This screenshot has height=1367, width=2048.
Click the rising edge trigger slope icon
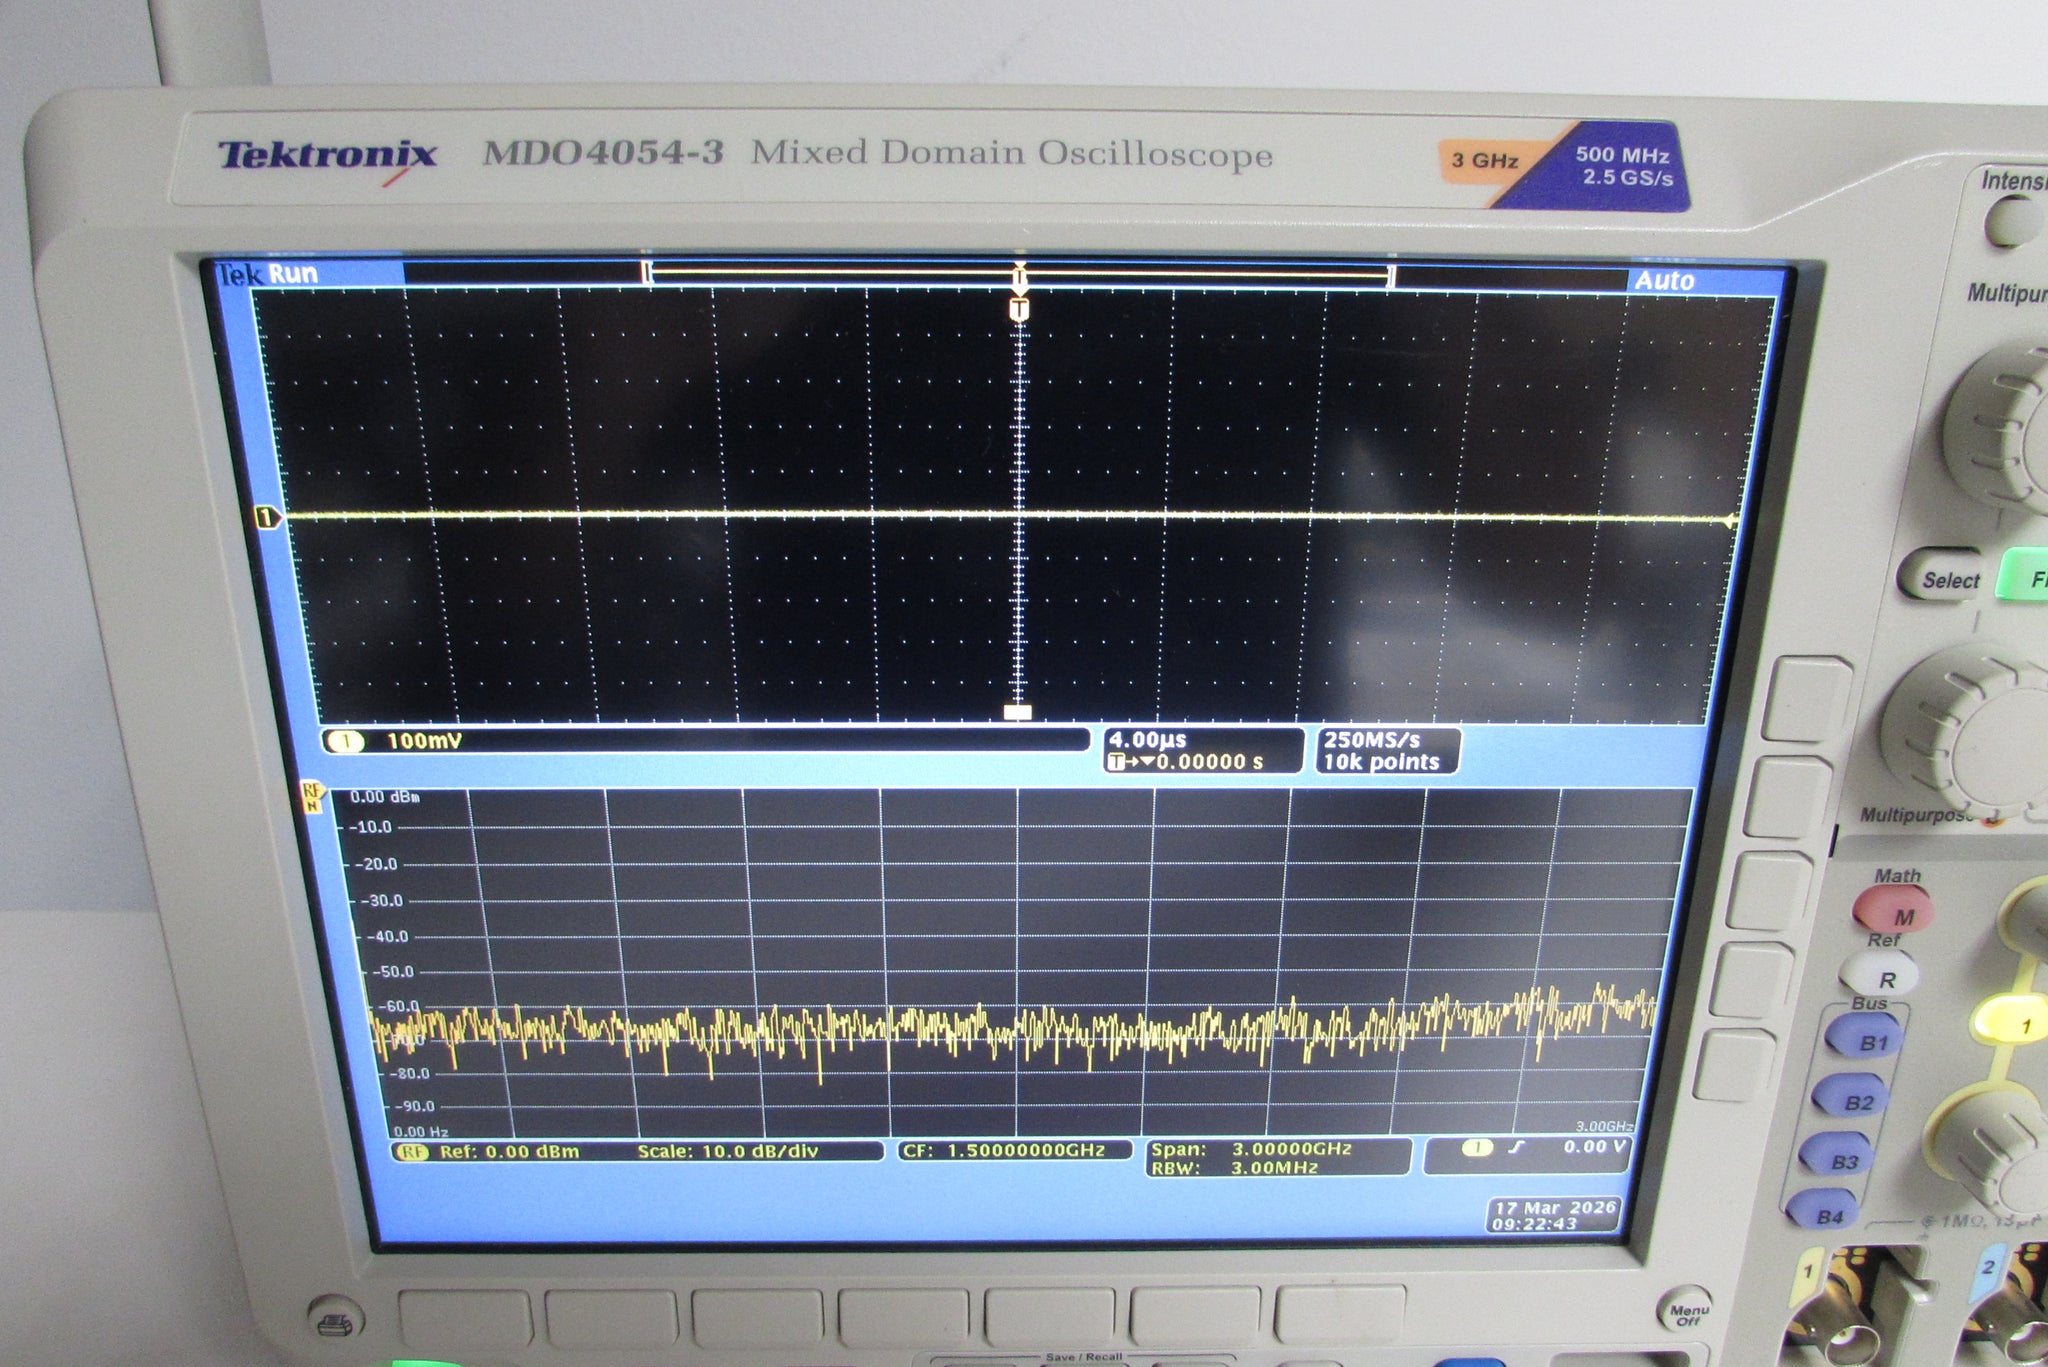coord(1517,1147)
